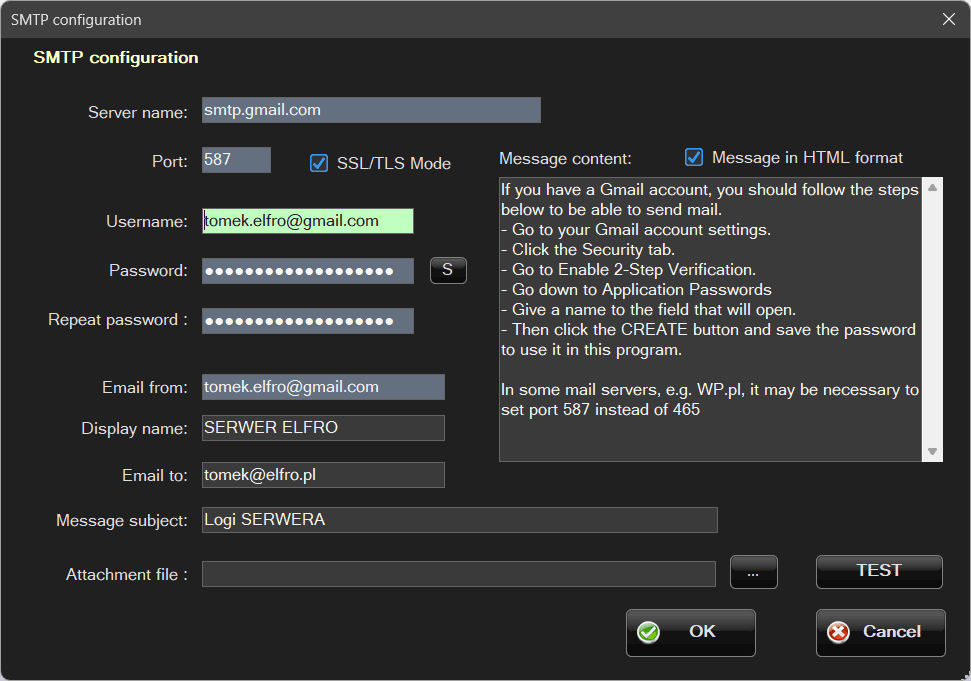Select the Email to field

point(323,475)
